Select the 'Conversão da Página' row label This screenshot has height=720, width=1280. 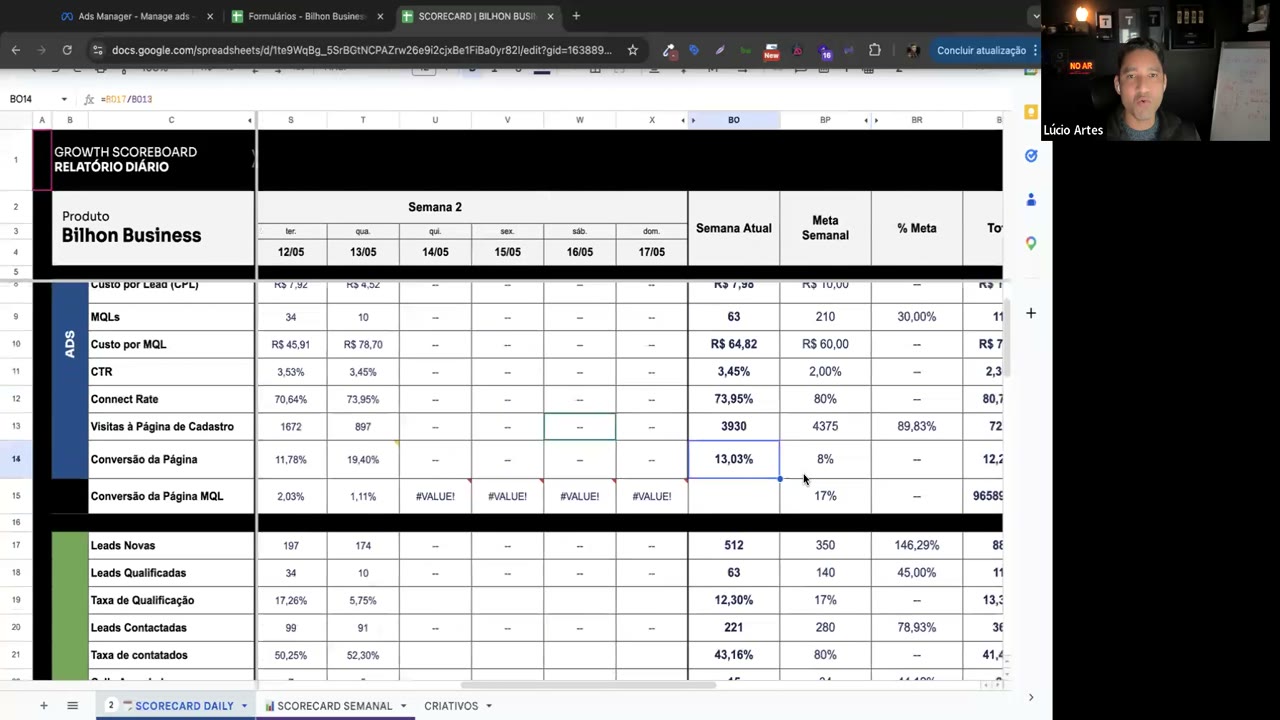[x=171, y=459]
